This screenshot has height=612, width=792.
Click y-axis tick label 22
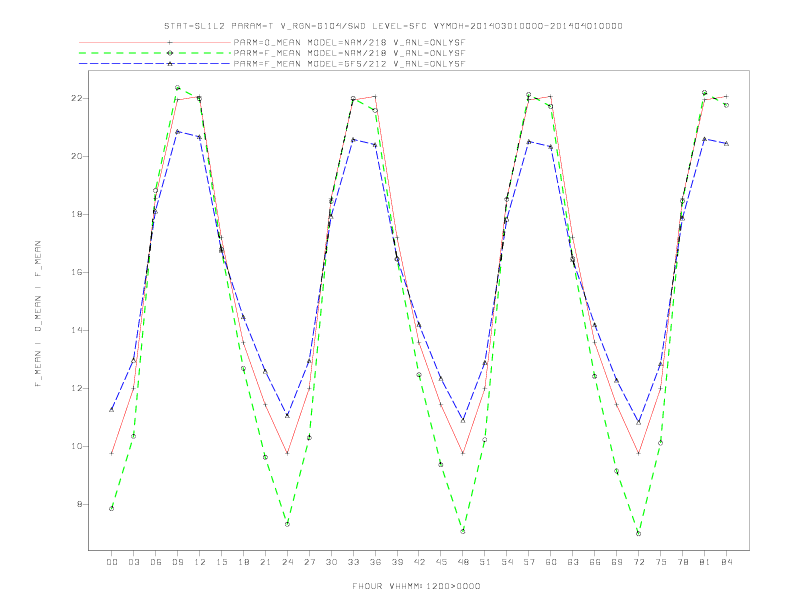pyautogui.click(x=77, y=98)
